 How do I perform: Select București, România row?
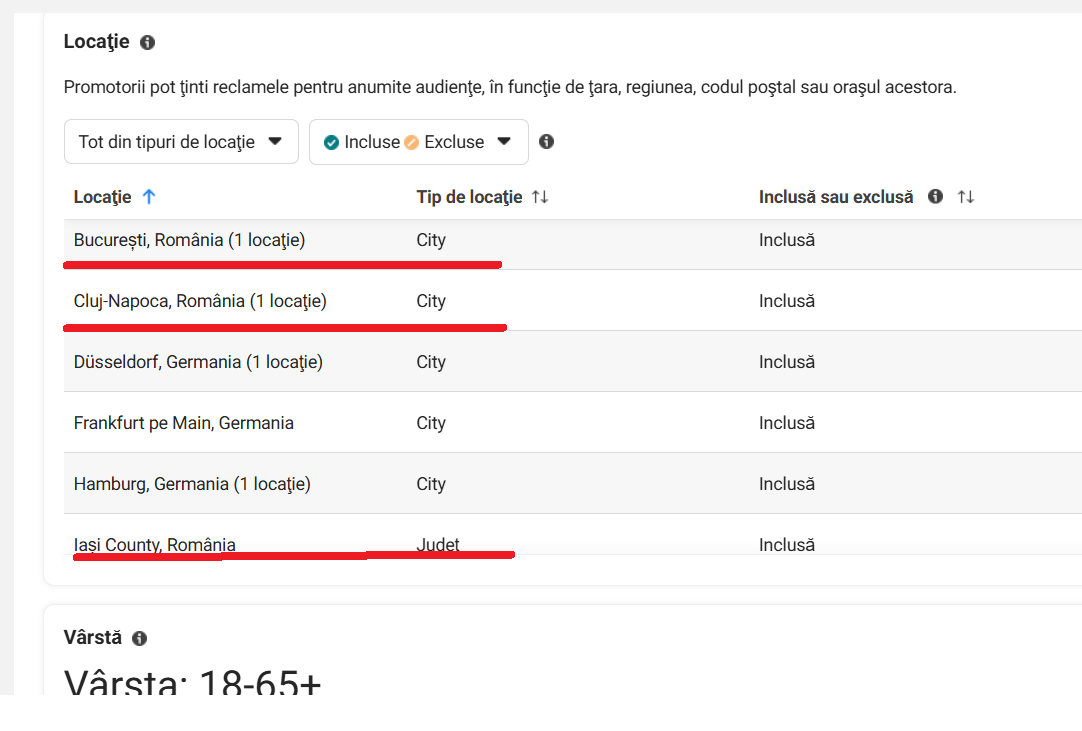click(573, 240)
